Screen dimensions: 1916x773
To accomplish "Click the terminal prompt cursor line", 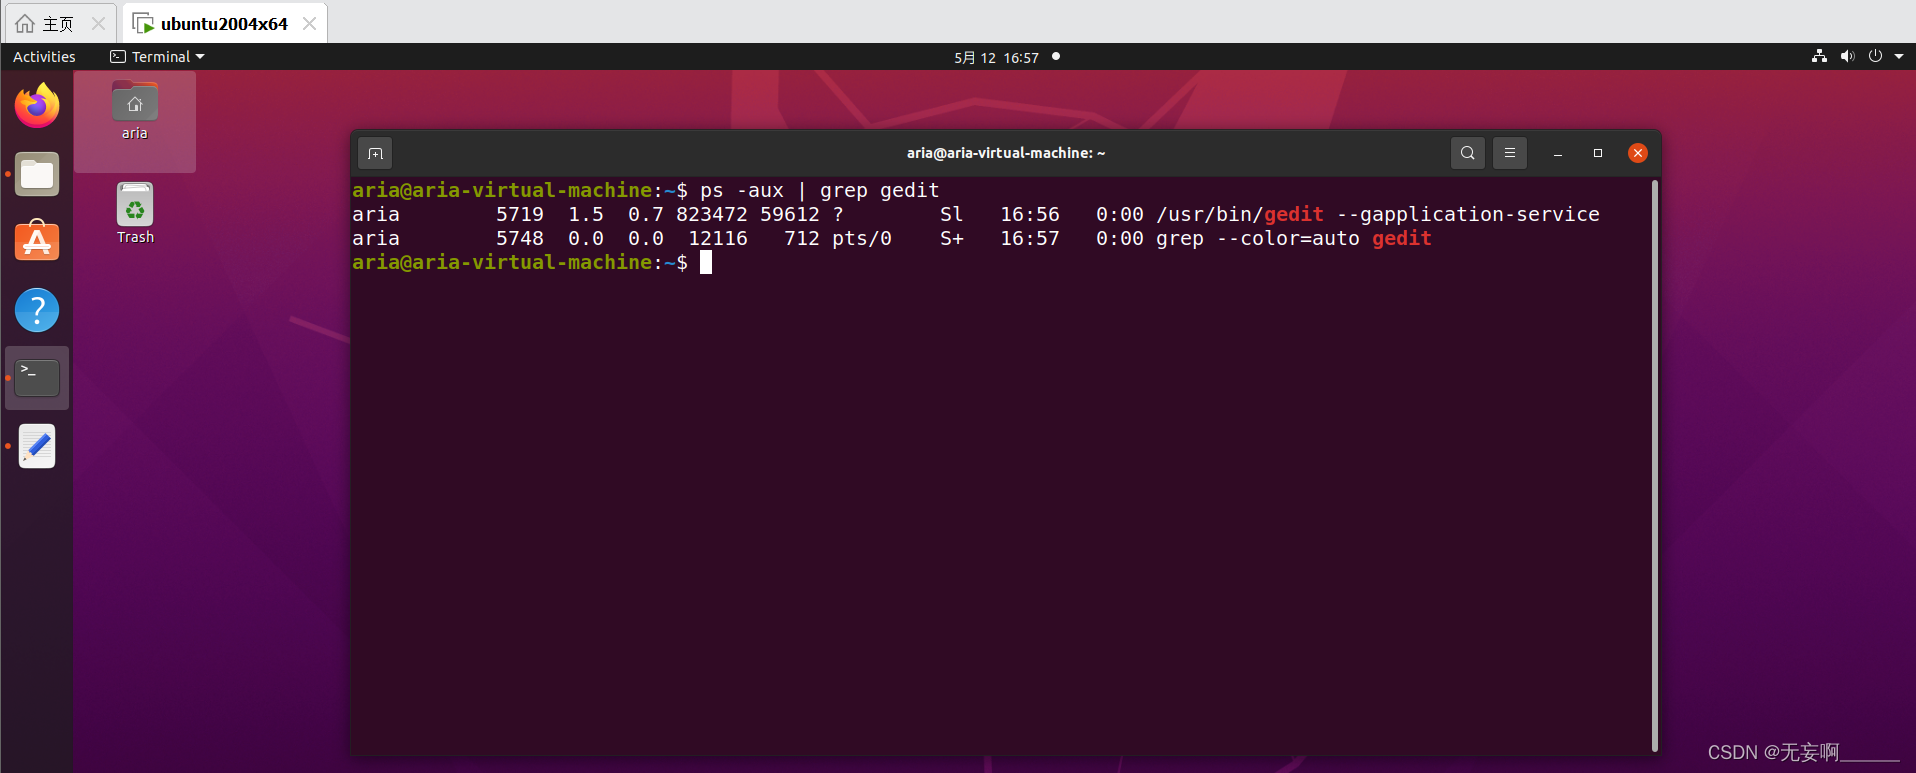I will [x=532, y=262].
